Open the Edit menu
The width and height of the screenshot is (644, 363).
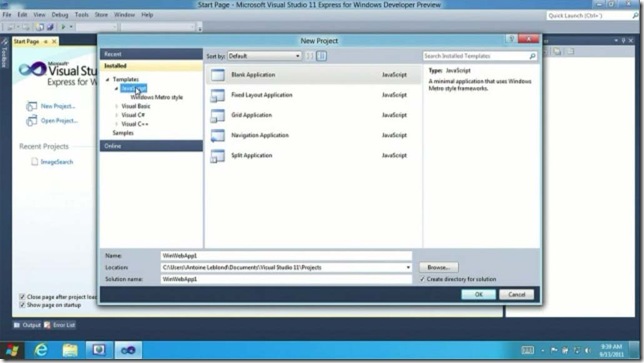point(22,15)
